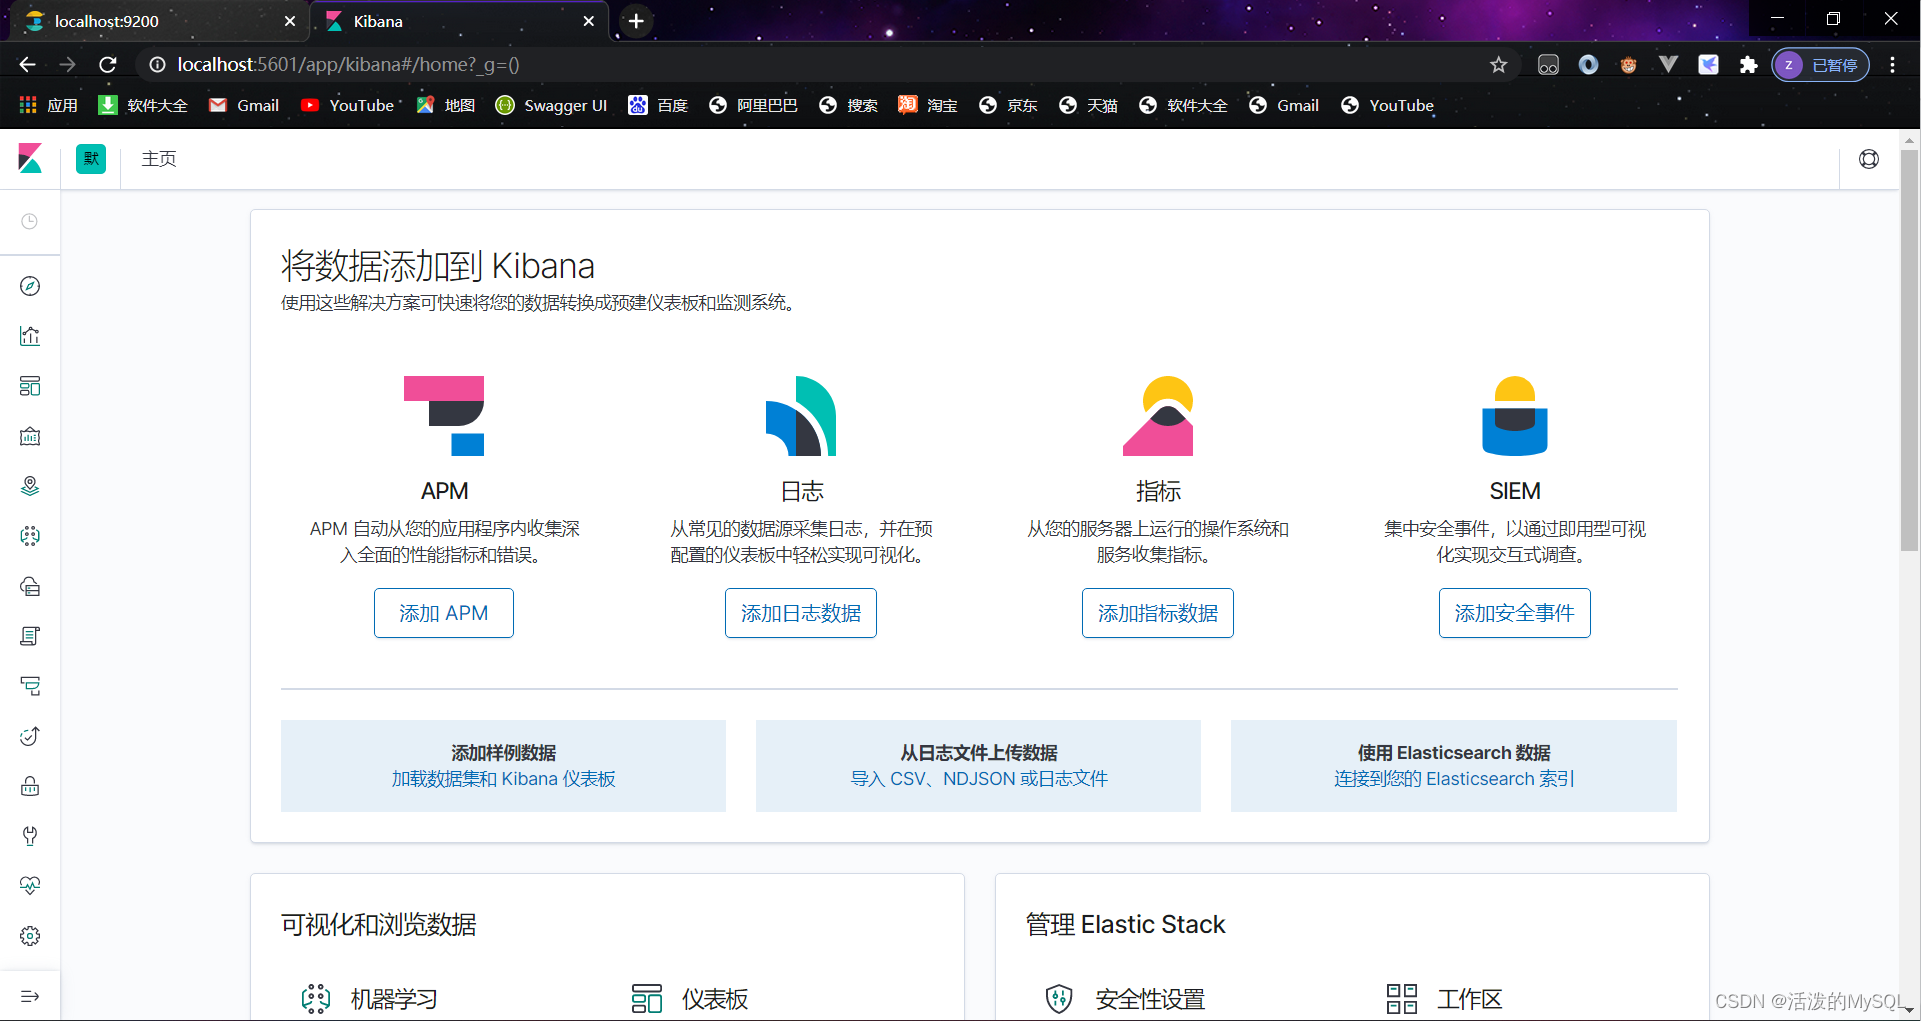Open the SIEM lock icon in sidebar

(x=30, y=786)
